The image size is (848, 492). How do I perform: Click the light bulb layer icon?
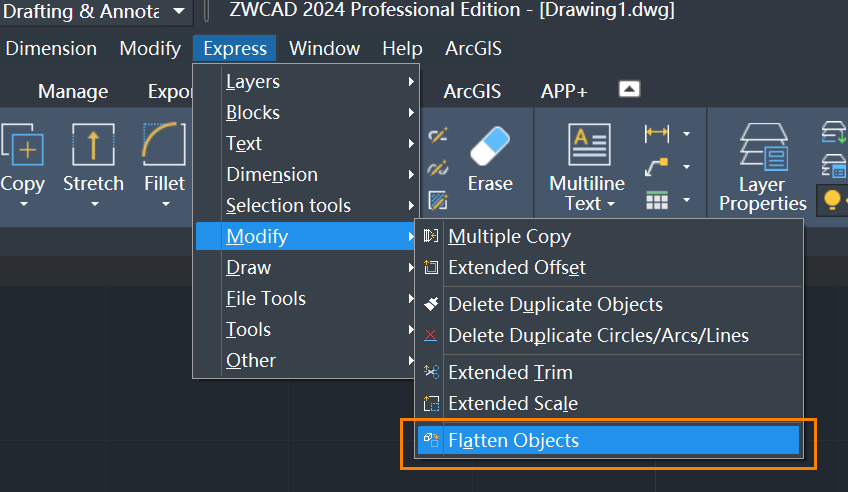point(832,200)
